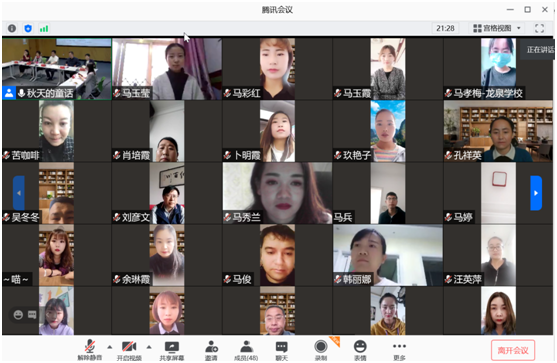
Task: Expand audio options arrow beside microphone
Action: [110, 347]
